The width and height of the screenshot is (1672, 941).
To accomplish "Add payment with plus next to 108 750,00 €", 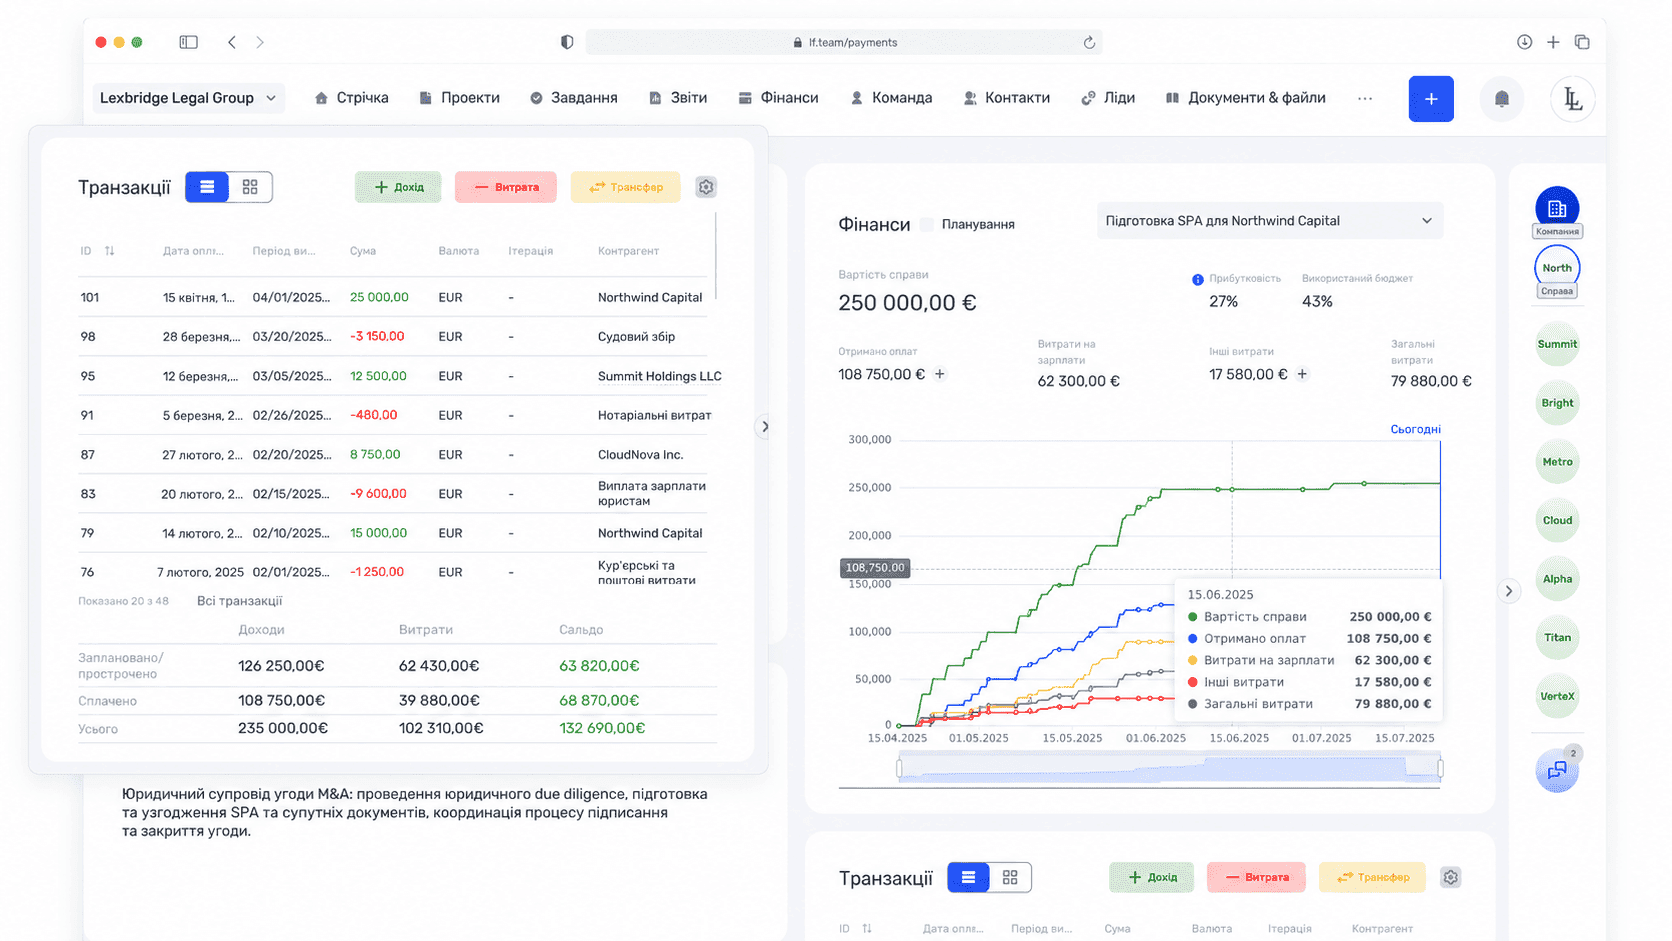I will click(x=940, y=374).
